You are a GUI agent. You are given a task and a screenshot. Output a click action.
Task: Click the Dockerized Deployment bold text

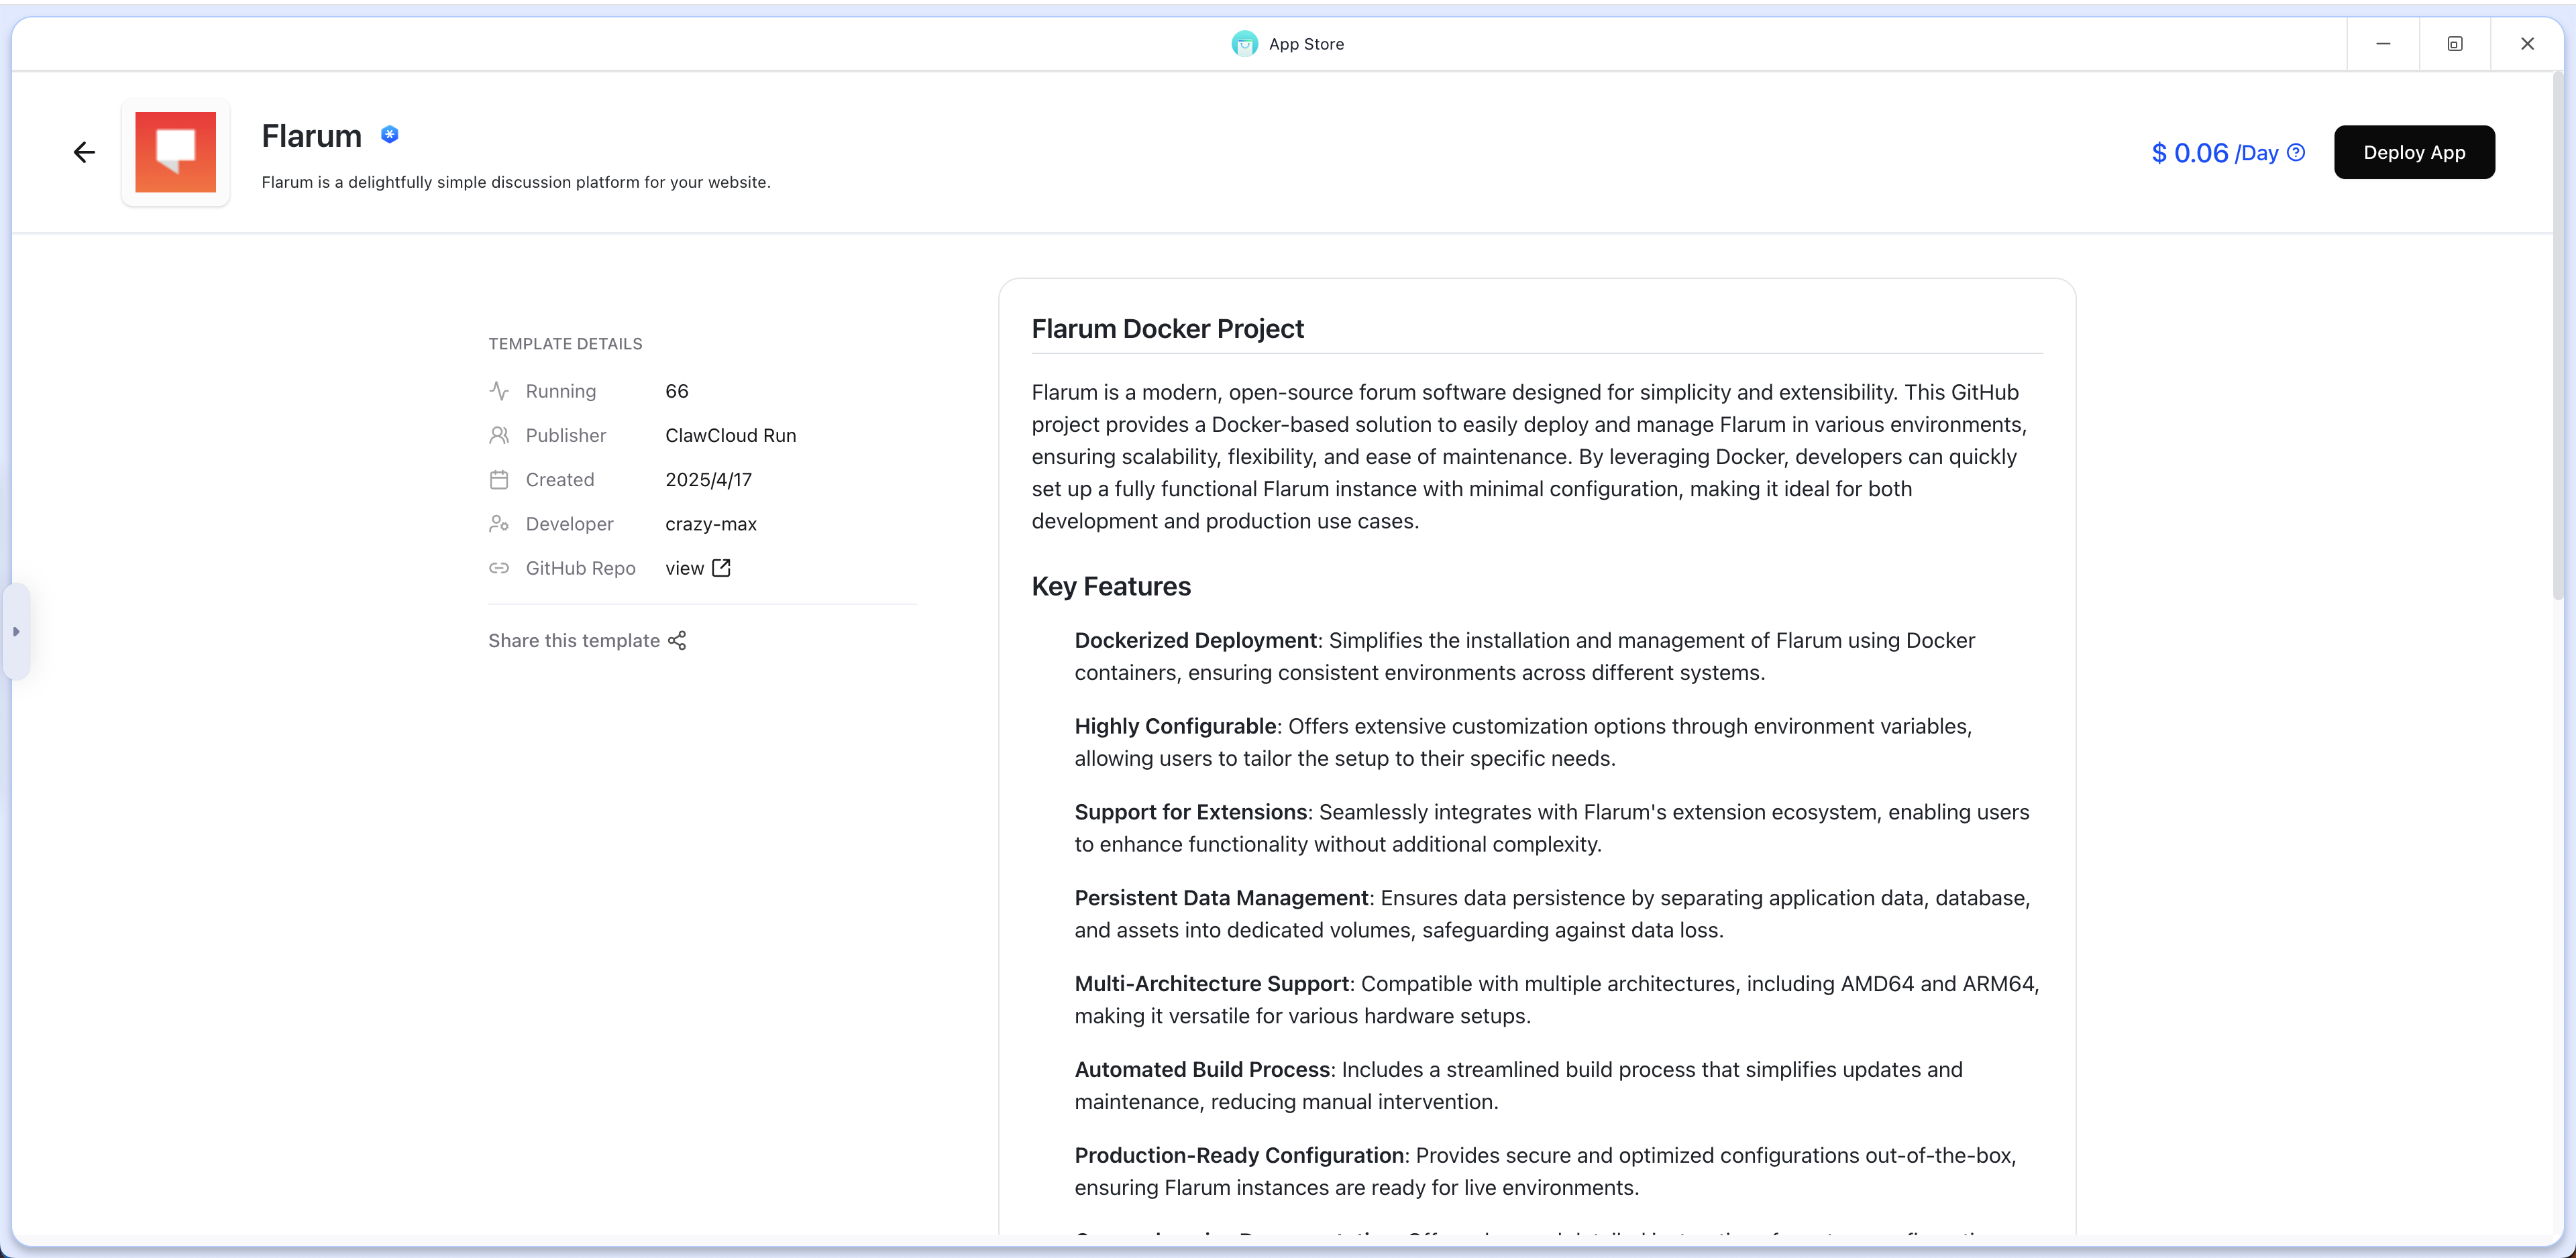(x=1196, y=640)
